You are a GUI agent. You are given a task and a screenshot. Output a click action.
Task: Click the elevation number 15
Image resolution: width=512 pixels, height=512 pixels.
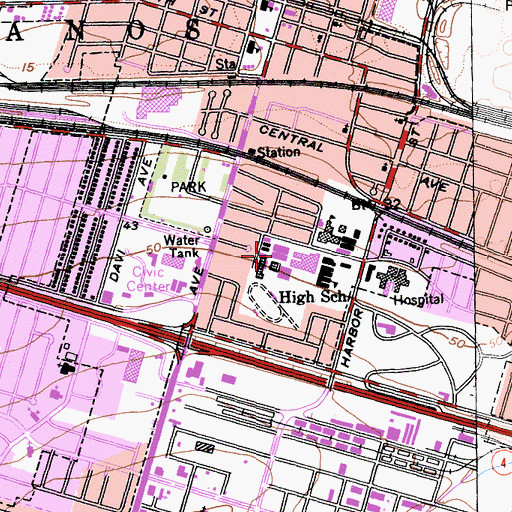28,68
